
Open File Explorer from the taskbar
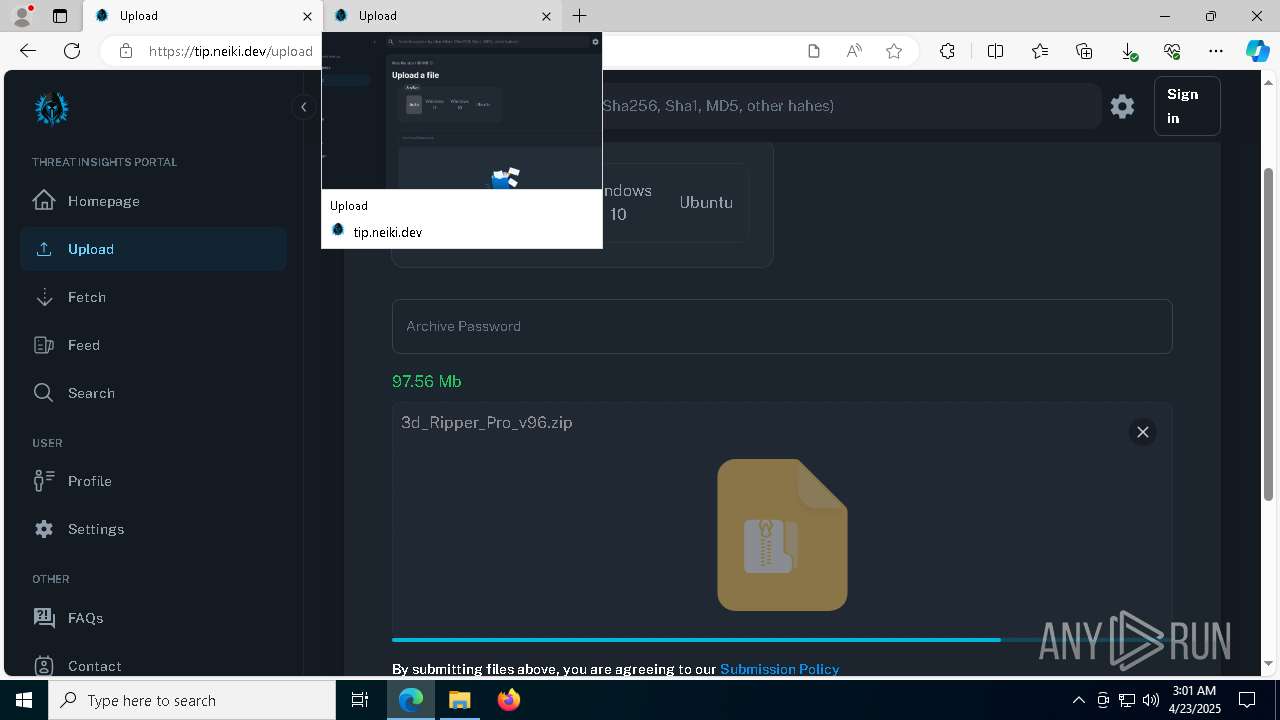459,700
